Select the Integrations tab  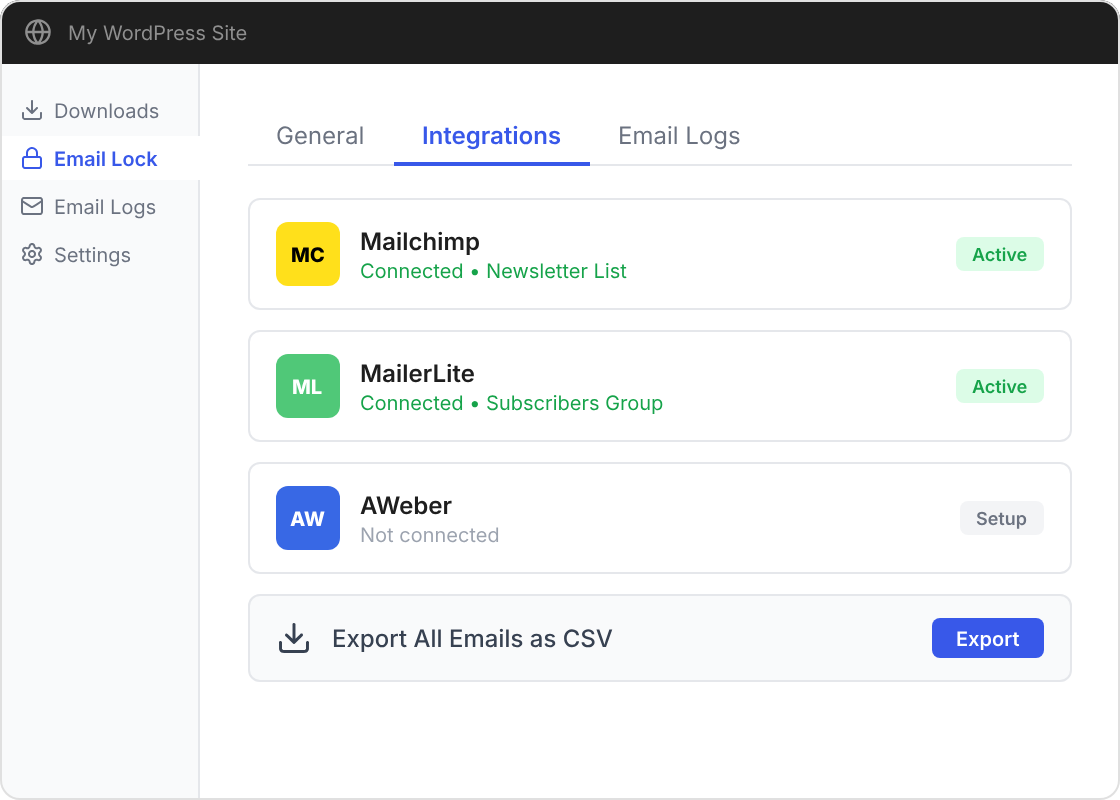pos(491,136)
